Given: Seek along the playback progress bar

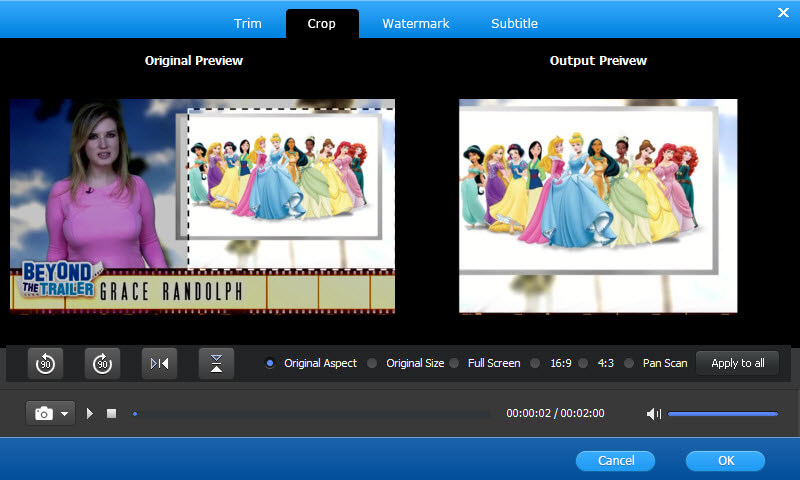Looking at the screenshot, I should [312, 414].
